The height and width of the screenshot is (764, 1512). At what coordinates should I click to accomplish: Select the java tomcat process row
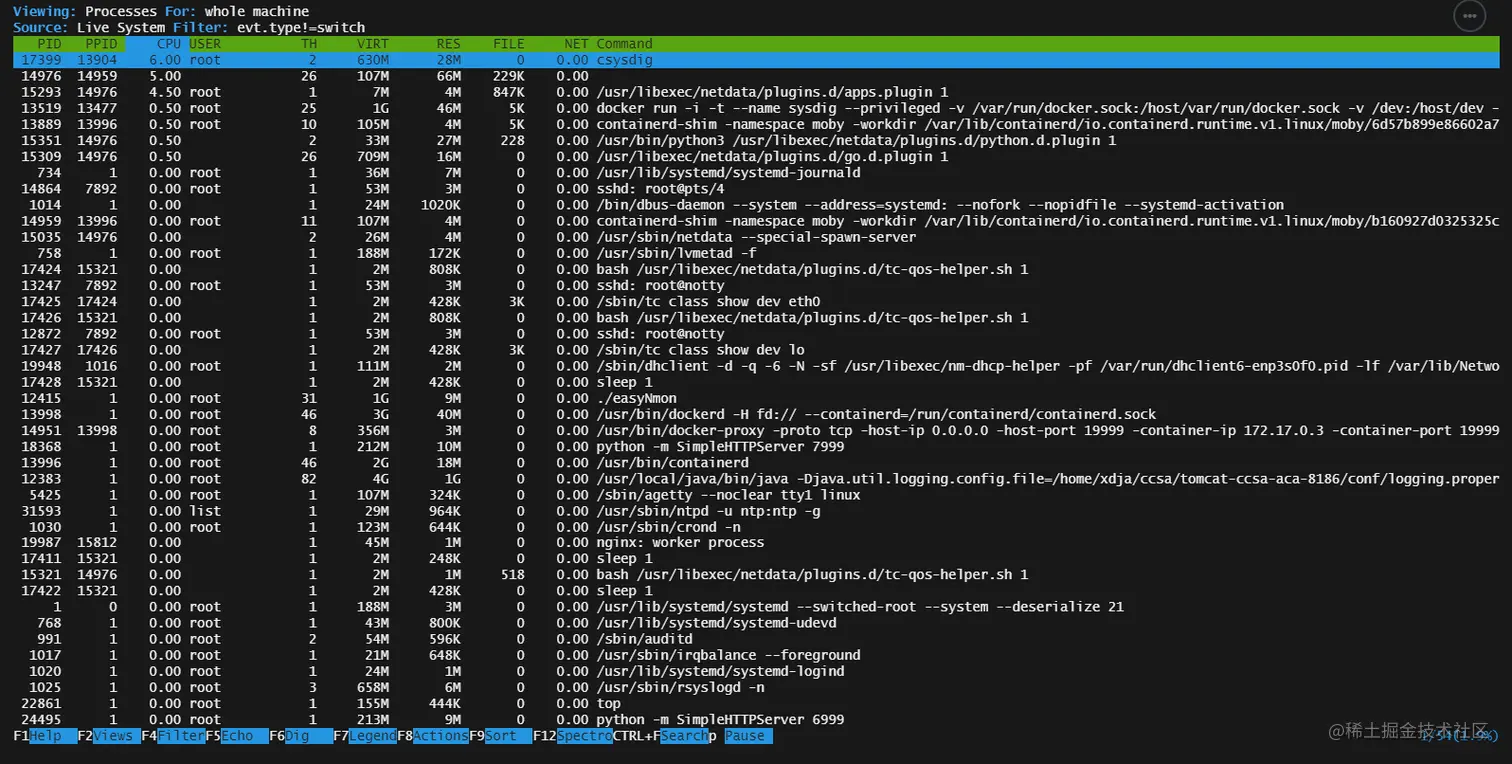(x=756, y=478)
